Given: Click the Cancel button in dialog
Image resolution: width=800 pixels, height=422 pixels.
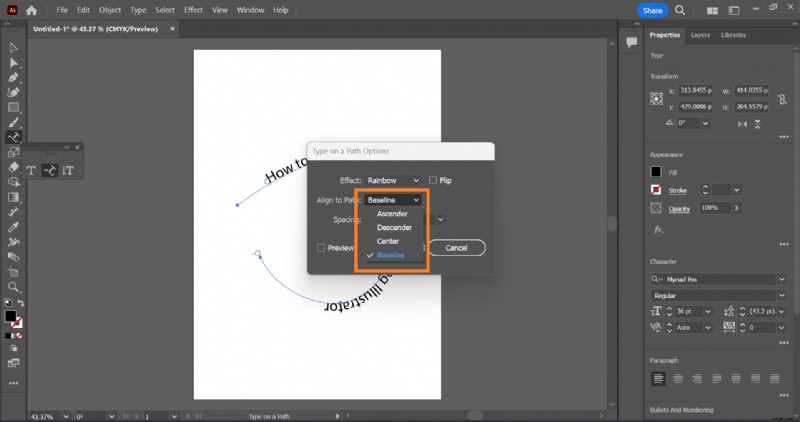Looking at the screenshot, I should pos(456,248).
